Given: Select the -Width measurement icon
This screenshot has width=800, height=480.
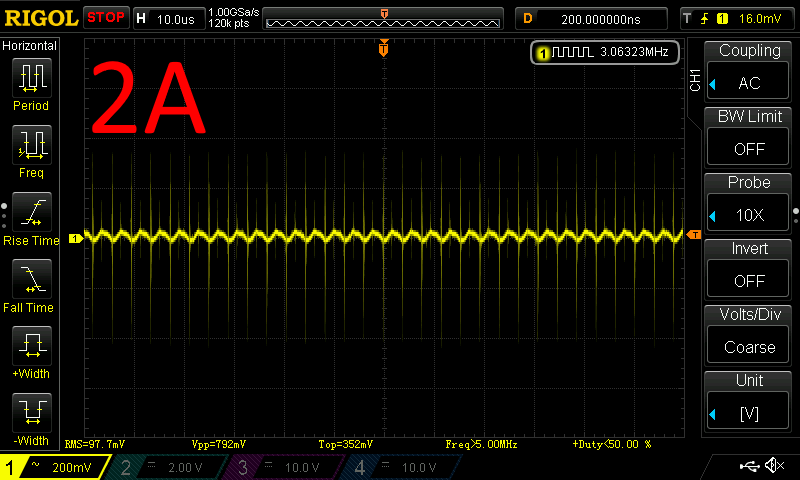Looking at the screenshot, I should click(32, 412).
